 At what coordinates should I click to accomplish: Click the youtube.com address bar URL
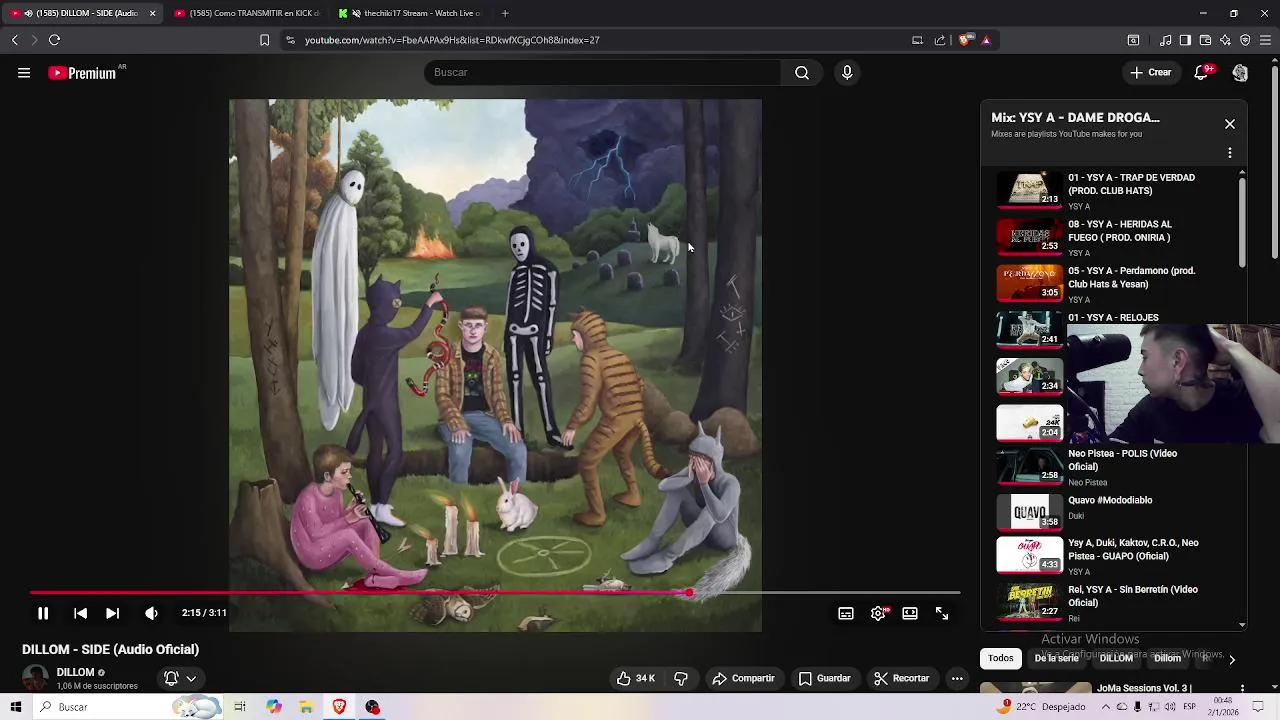point(452,40)
